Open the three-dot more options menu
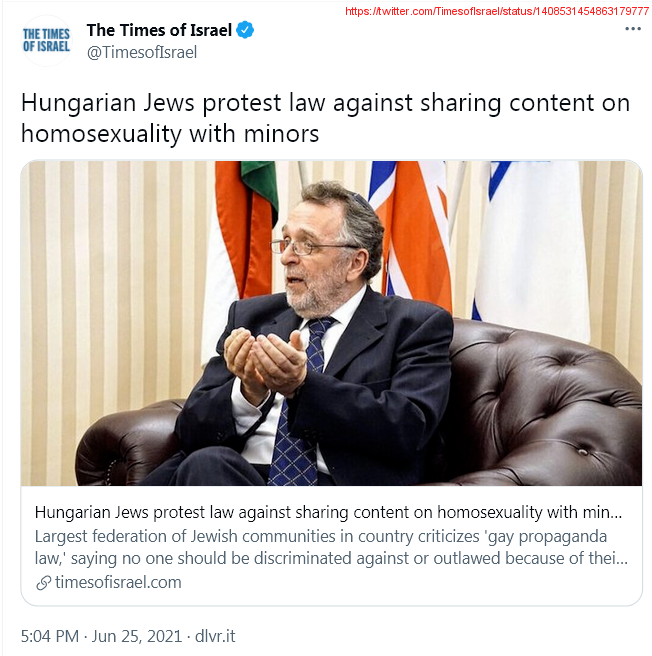The width and height of the screenshot is (652, 656). (633, 29)
